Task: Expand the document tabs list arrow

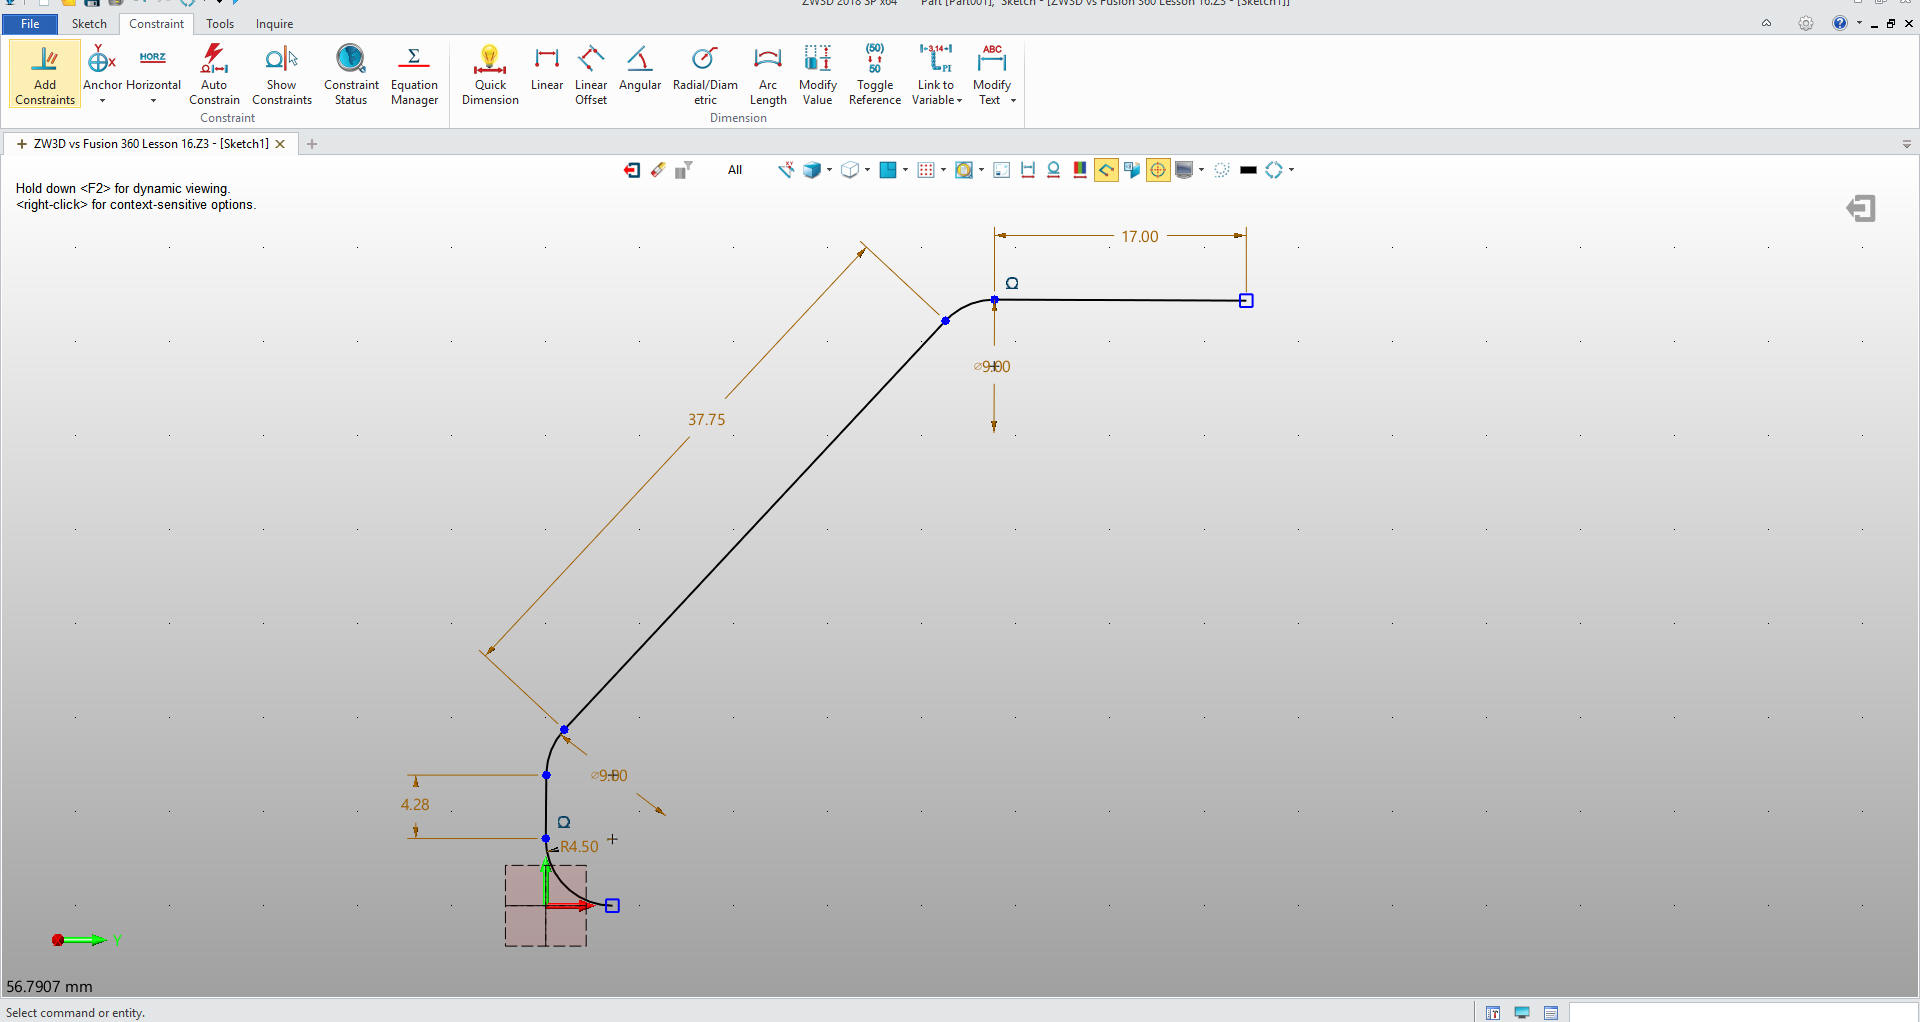Action: click(x=1907, y=144)
